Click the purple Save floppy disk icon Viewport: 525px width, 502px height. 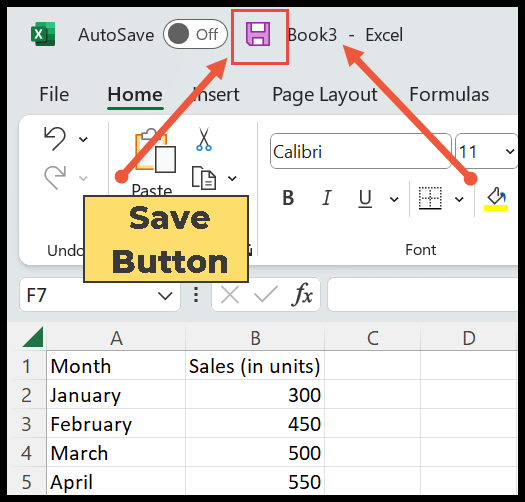pyautogui.click(x=258, y=34)
